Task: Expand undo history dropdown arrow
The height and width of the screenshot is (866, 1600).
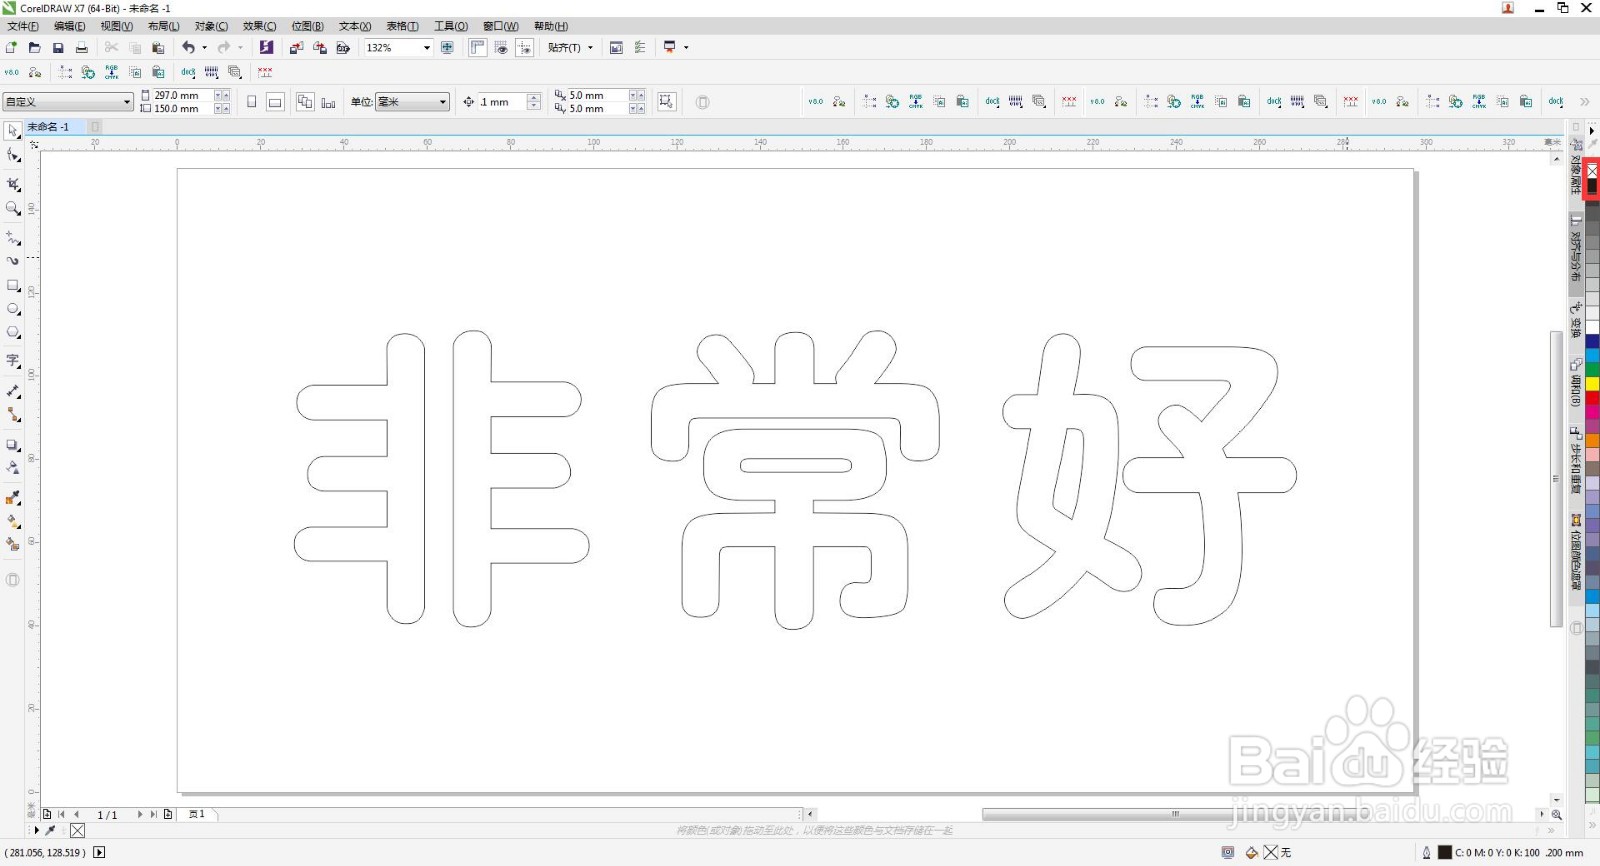Action: [205, 47]
